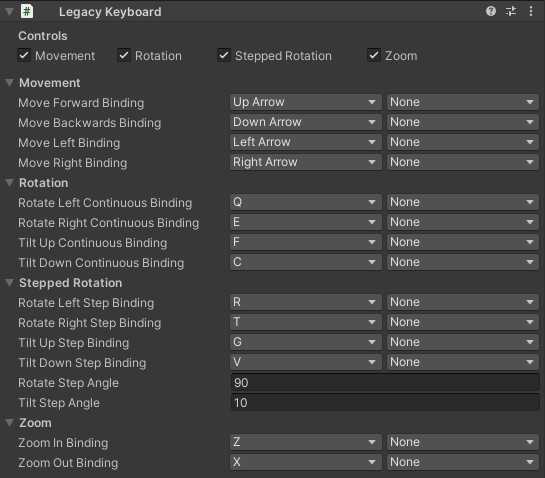Click the Zoom Out Binding label
Image resolution: width=545 pixels, height=478 pixels.
click(68, 463)
